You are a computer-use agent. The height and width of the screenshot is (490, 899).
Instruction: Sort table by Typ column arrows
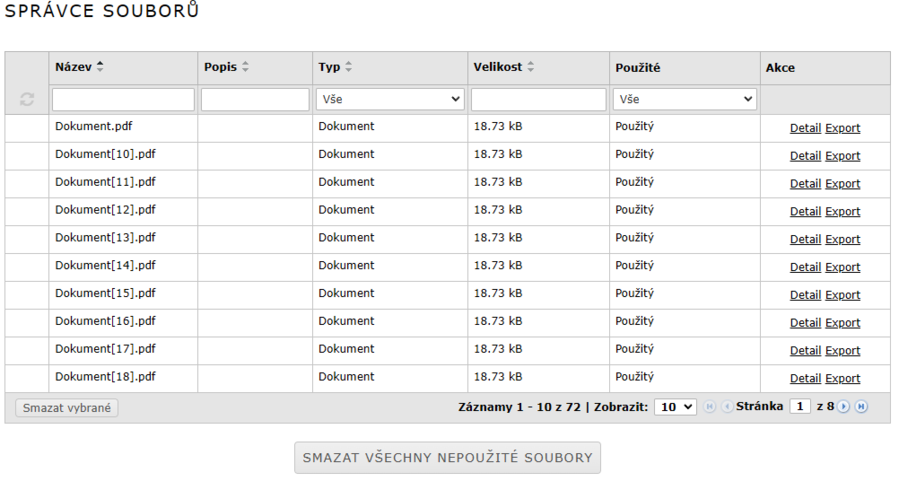(349, 67)
